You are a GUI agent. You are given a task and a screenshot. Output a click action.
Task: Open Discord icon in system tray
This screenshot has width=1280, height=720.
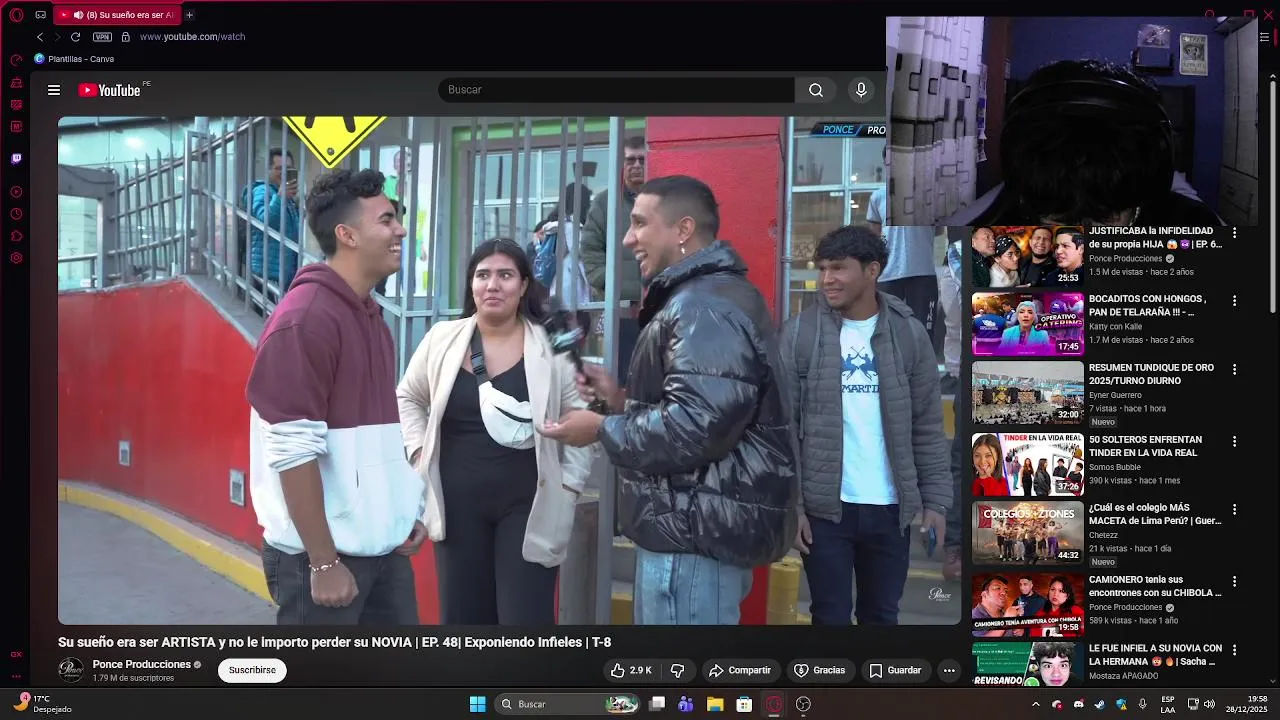[x=1078, y=704]
